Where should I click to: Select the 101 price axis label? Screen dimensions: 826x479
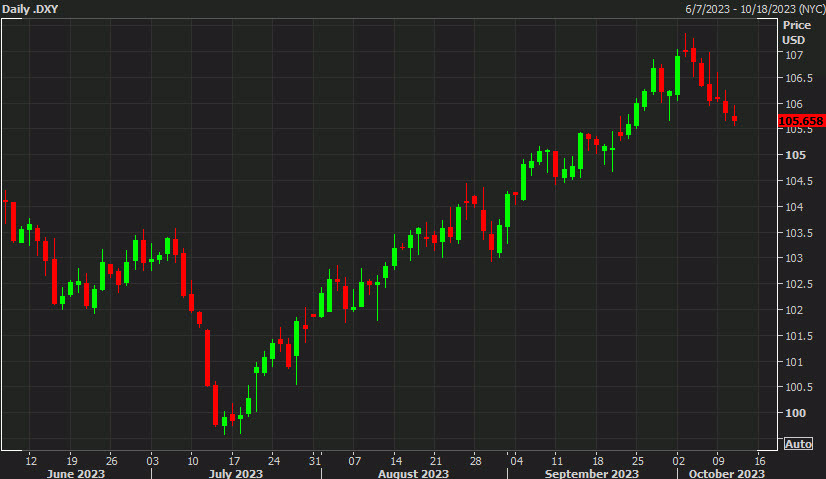[x=794, y=362]
